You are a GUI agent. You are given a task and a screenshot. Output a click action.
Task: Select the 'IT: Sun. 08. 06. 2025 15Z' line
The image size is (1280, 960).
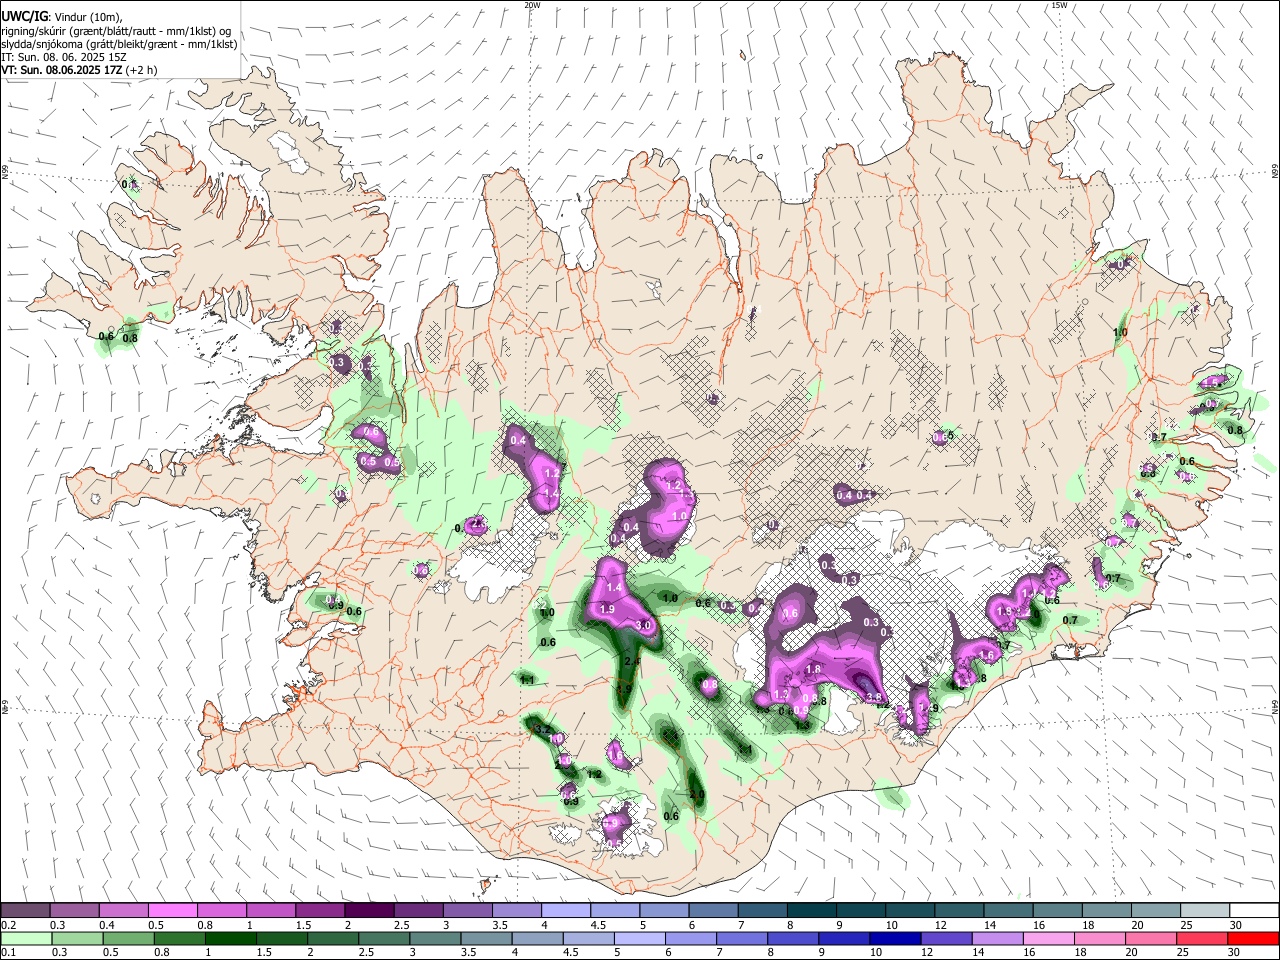point(63,57)
